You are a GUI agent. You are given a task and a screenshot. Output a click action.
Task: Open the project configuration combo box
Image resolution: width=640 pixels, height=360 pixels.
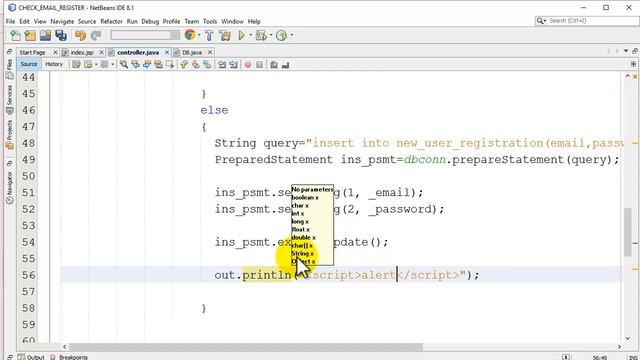pyautogui.click(x=145, y=36)
